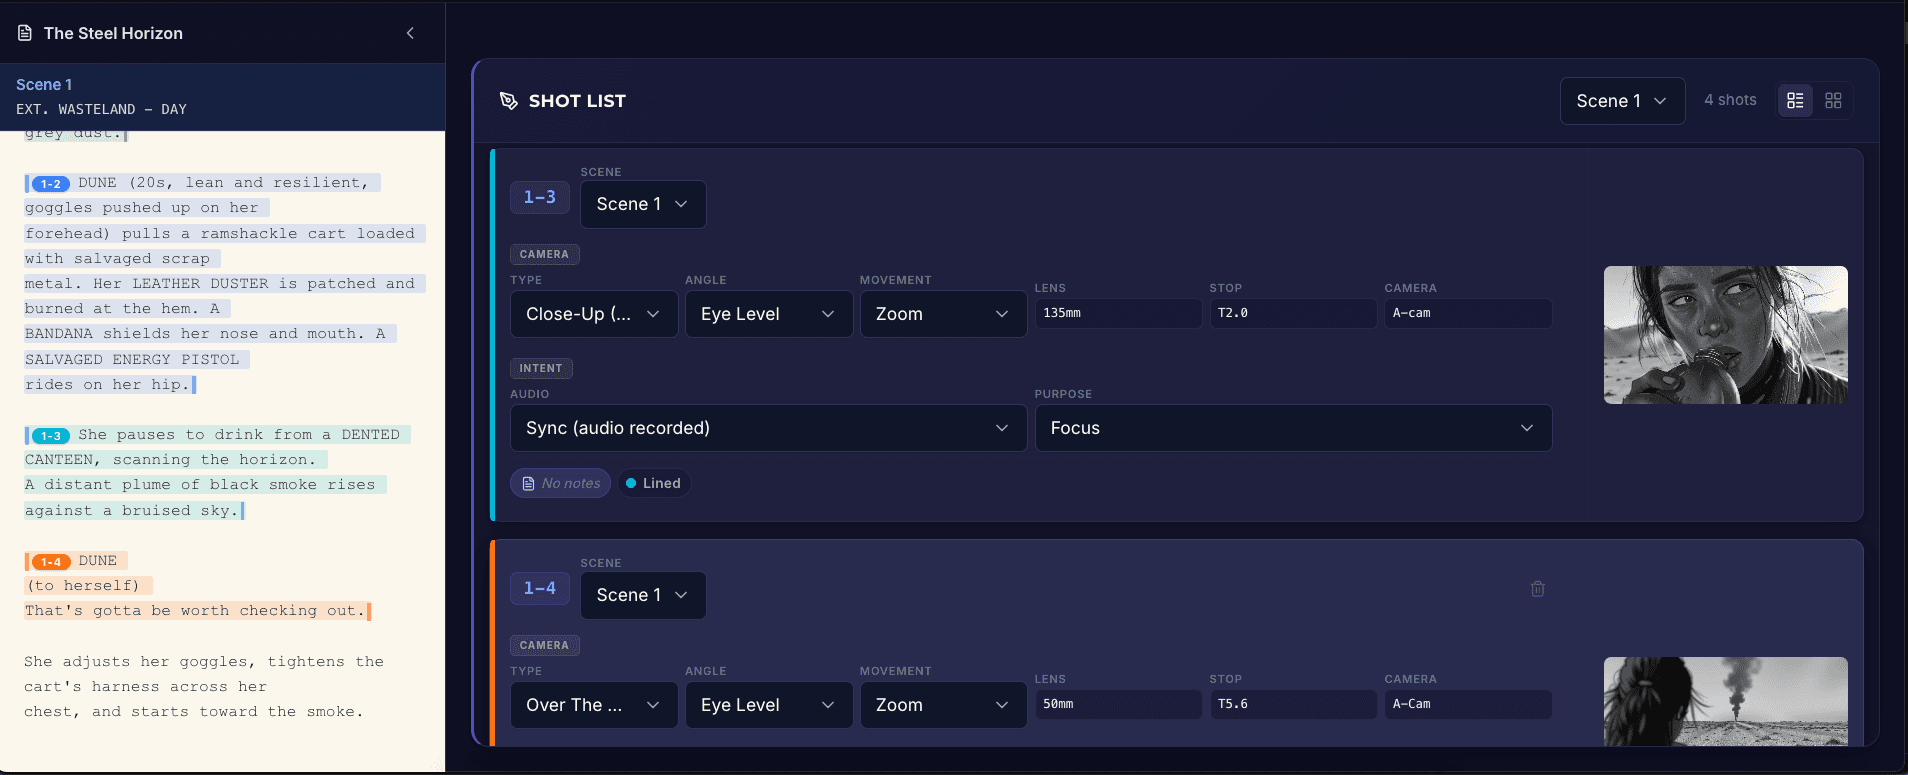Open the Sync (audio recorded) audio dropdown
The height and width of the screenshot is (775, 1908).
tap(768, 428)
